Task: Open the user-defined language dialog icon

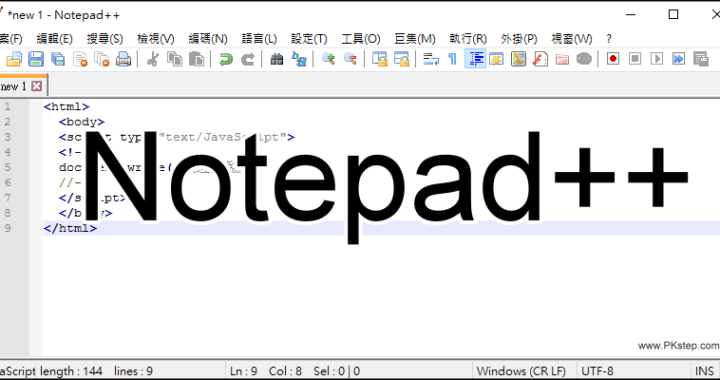Action: point(496,59)
